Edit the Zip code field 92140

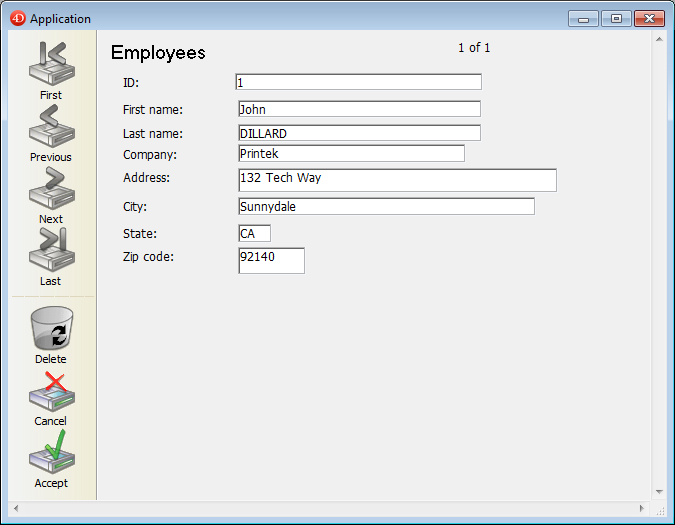tap(271, 260)
